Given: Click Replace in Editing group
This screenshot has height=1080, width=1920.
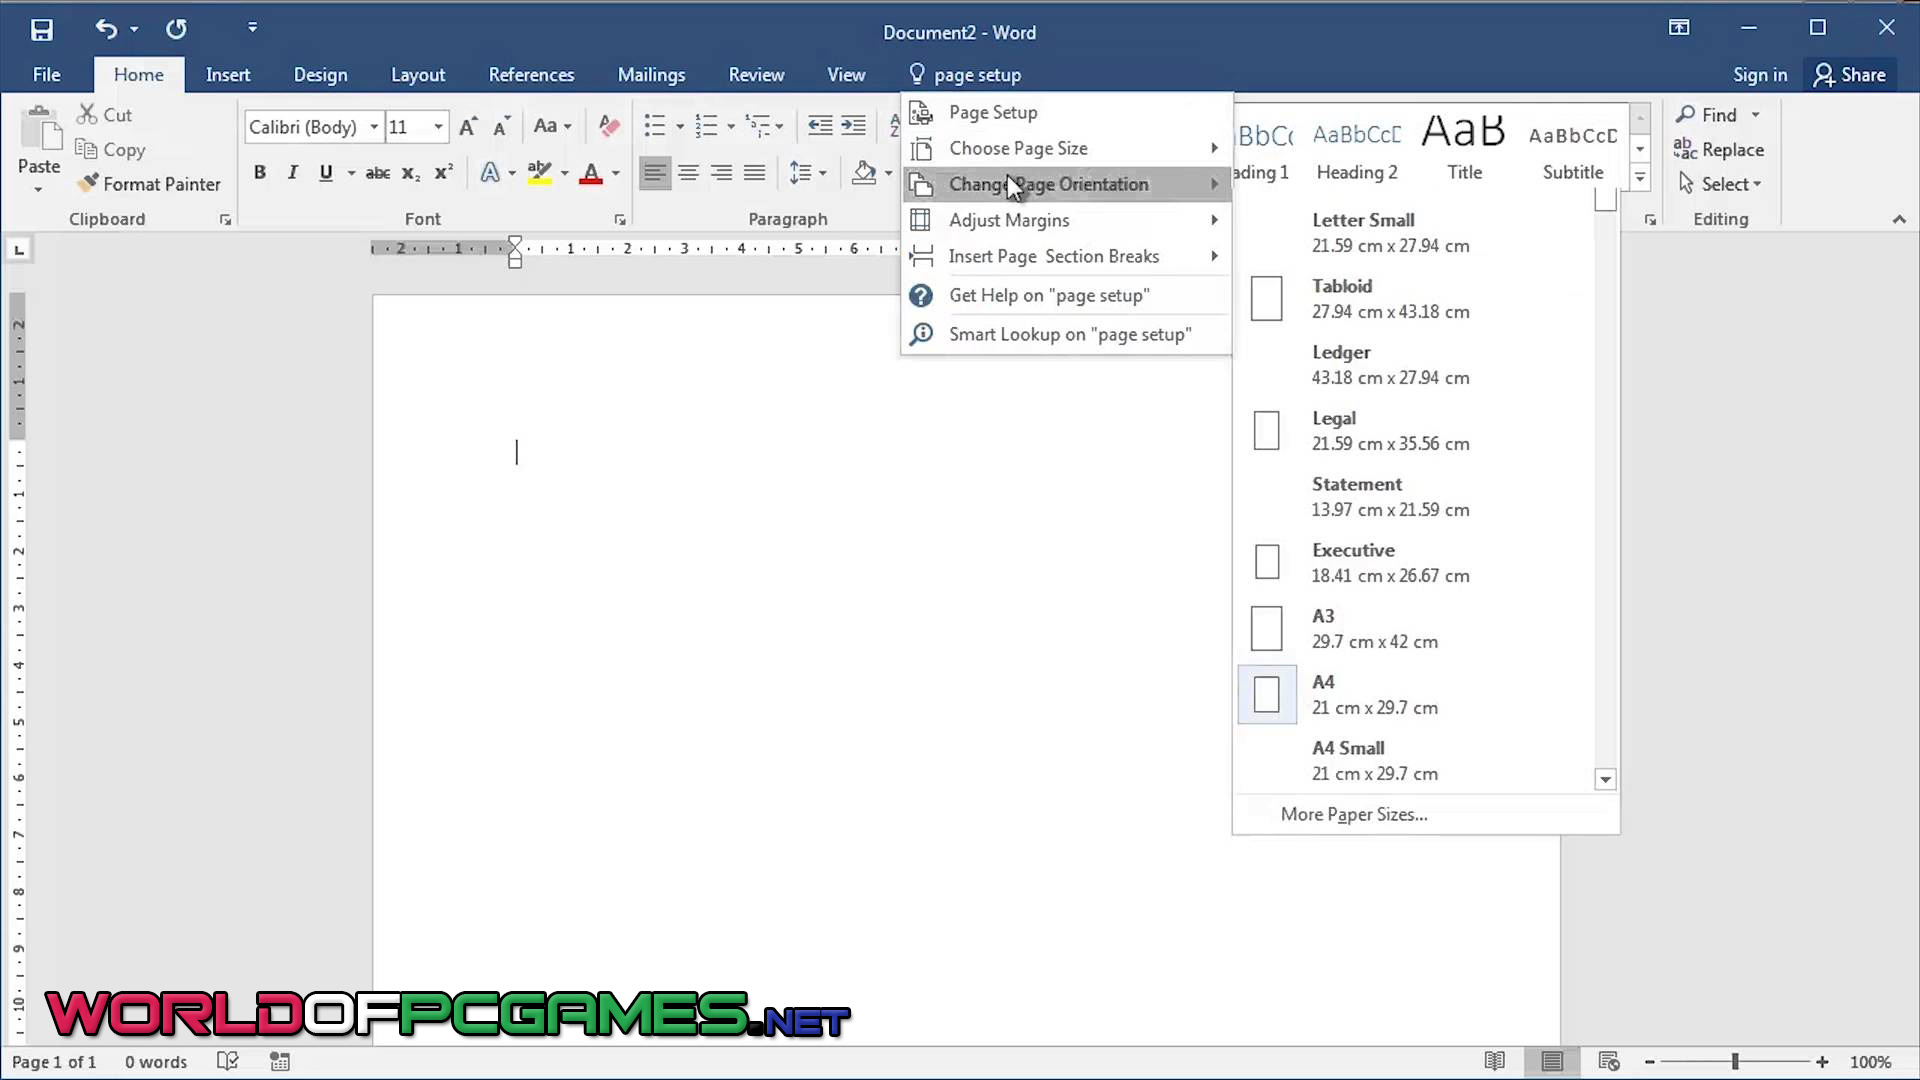Looking at the screenshot, I should (1719, 149).
